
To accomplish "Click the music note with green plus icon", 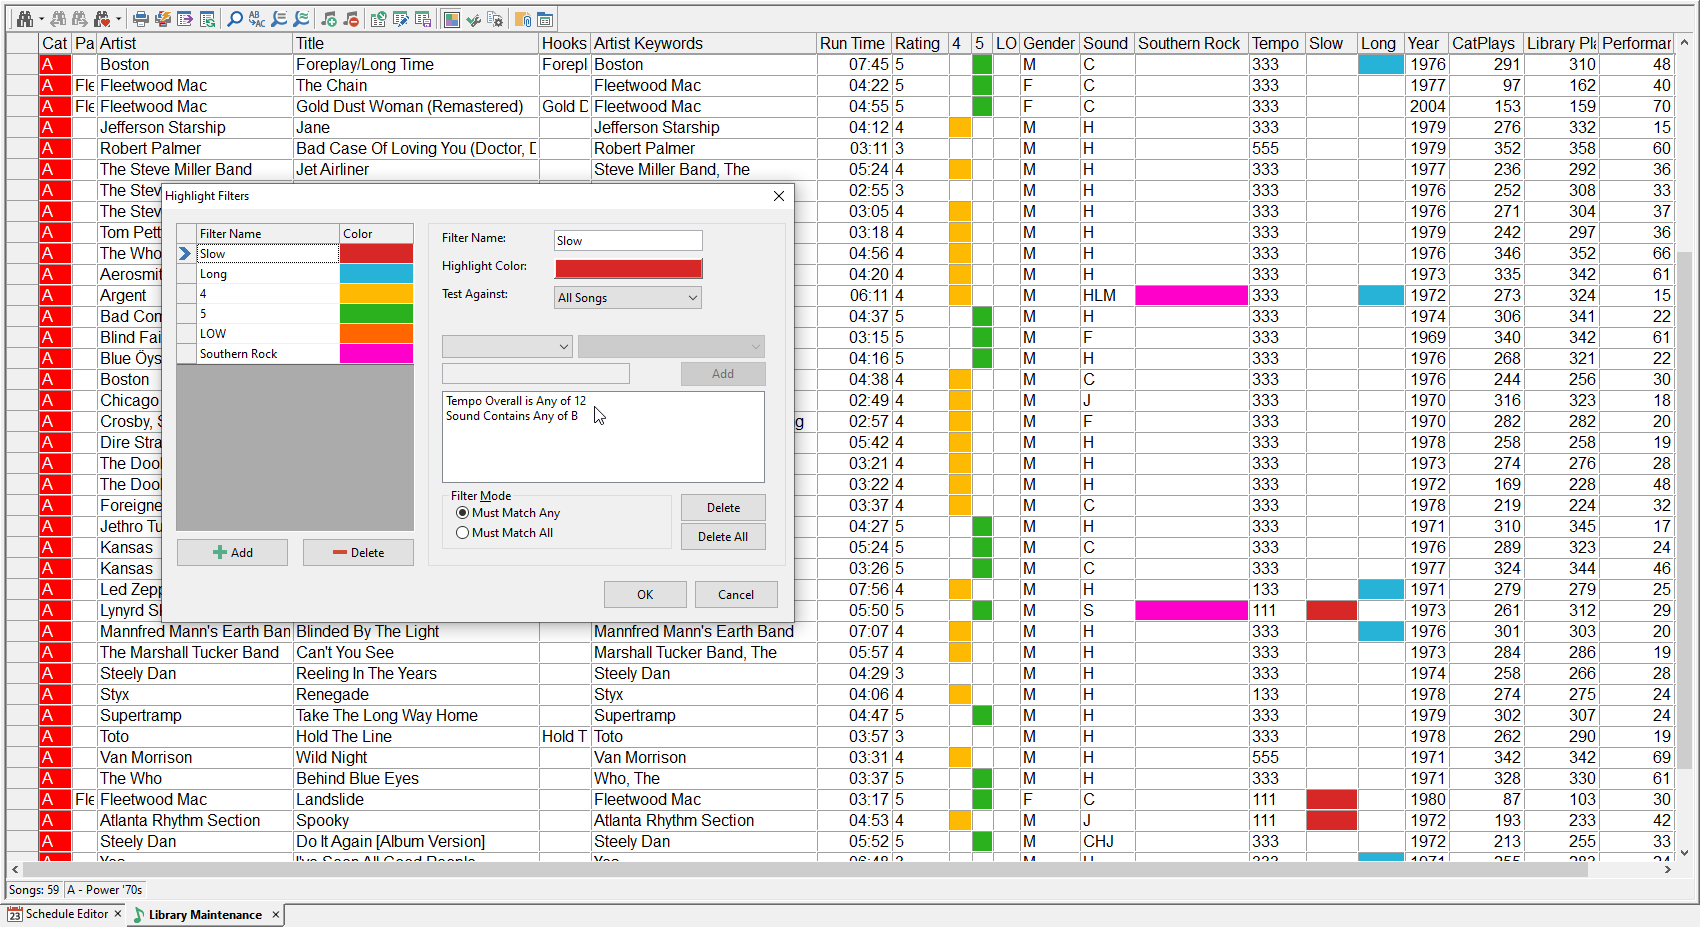I will click(329, 19).
